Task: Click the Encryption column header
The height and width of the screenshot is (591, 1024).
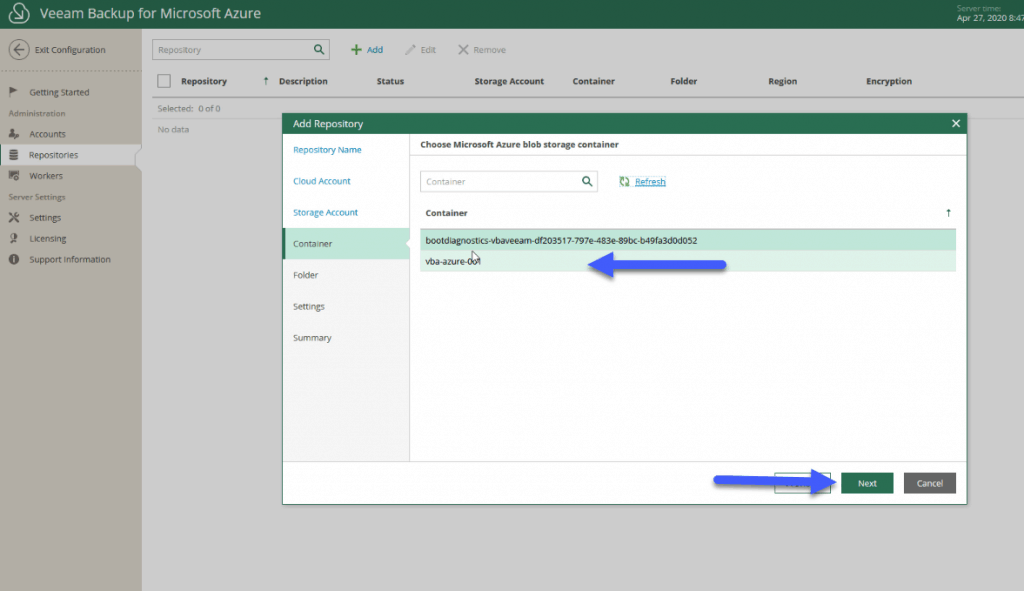Action: [889, 81]
